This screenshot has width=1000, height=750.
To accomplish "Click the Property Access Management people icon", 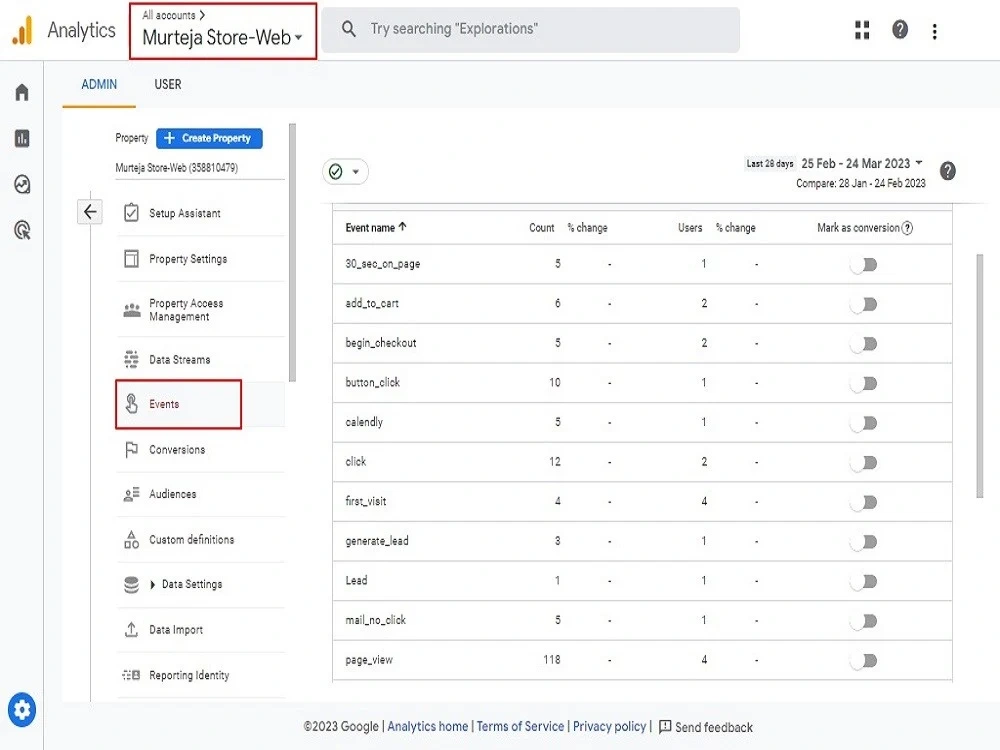I will coord(131,310).
